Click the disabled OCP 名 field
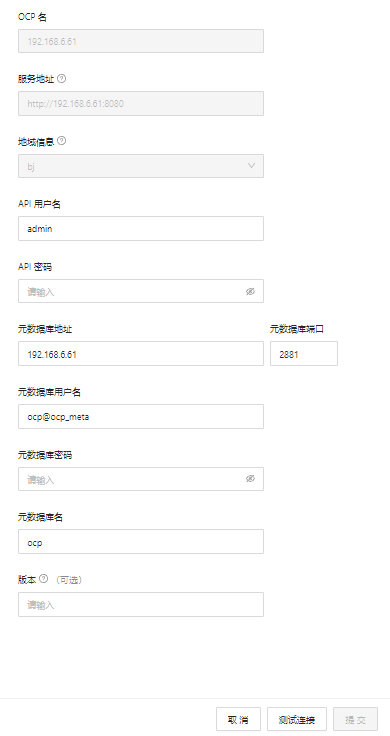Screen dimensions: 390x736 pos(141,41)
